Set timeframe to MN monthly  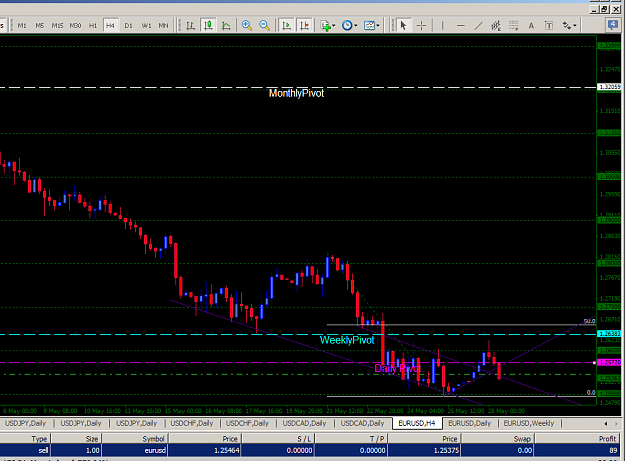[163, 26]
